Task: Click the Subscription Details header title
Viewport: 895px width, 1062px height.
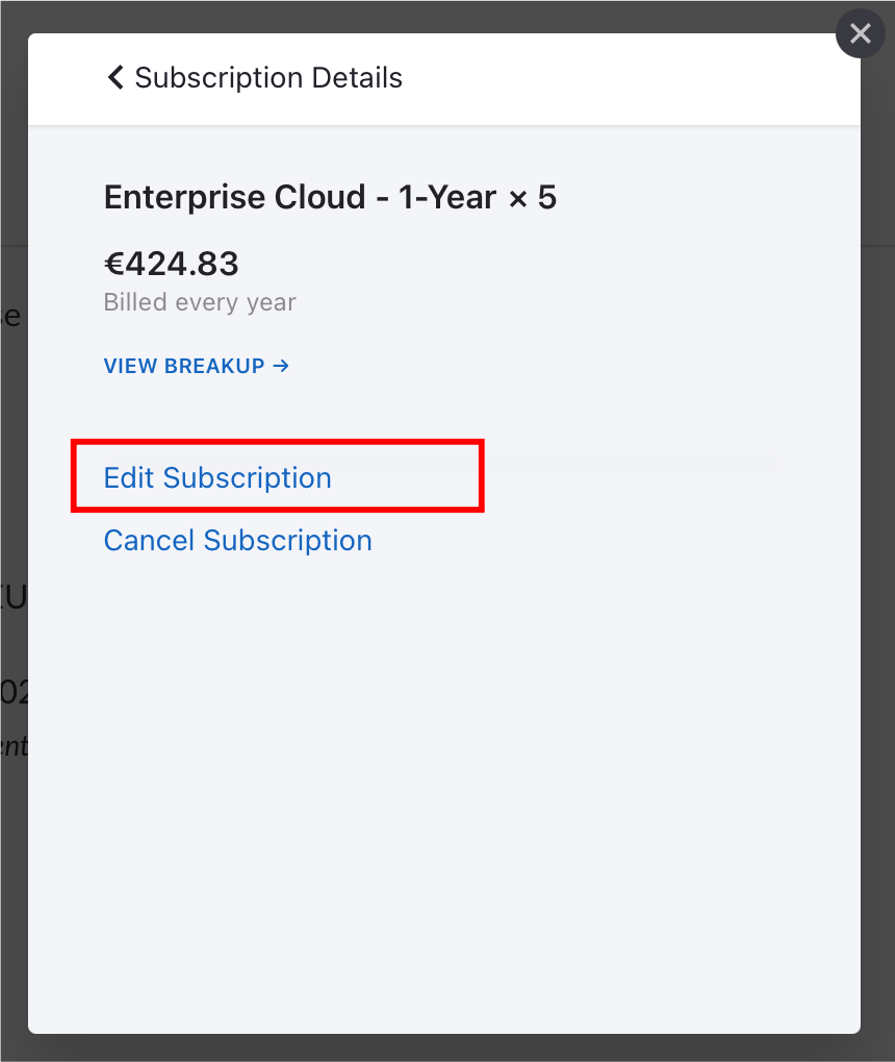Action: (268, 78)
